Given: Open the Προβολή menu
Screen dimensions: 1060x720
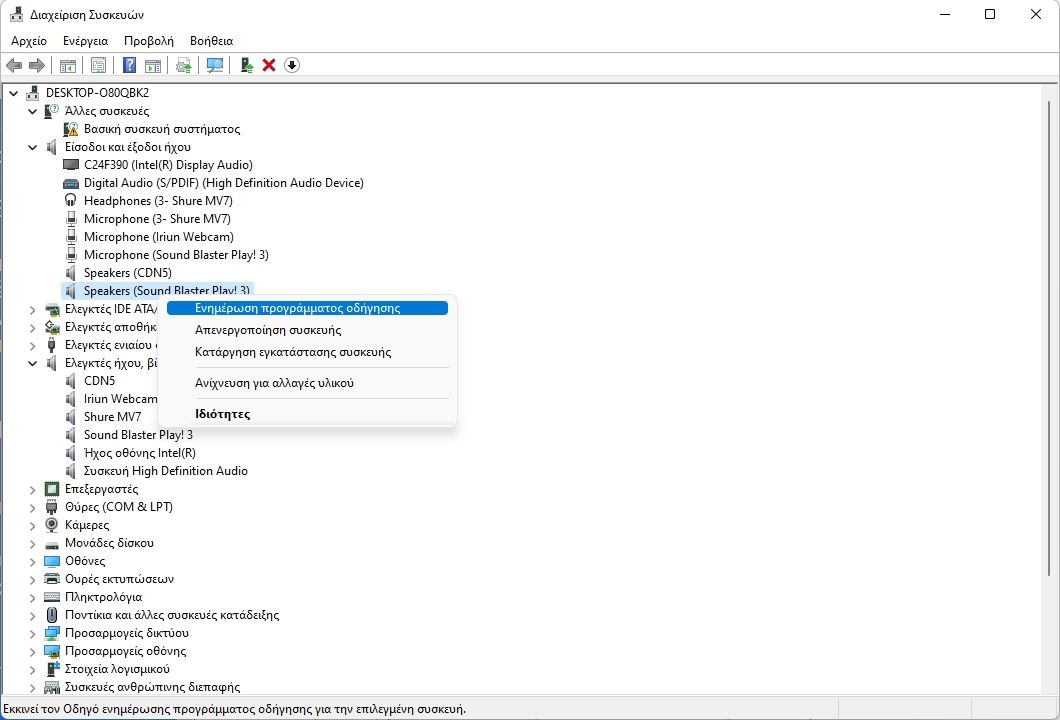Looking at the screenshot, I should pyautogui.click(x=146, y=41).
